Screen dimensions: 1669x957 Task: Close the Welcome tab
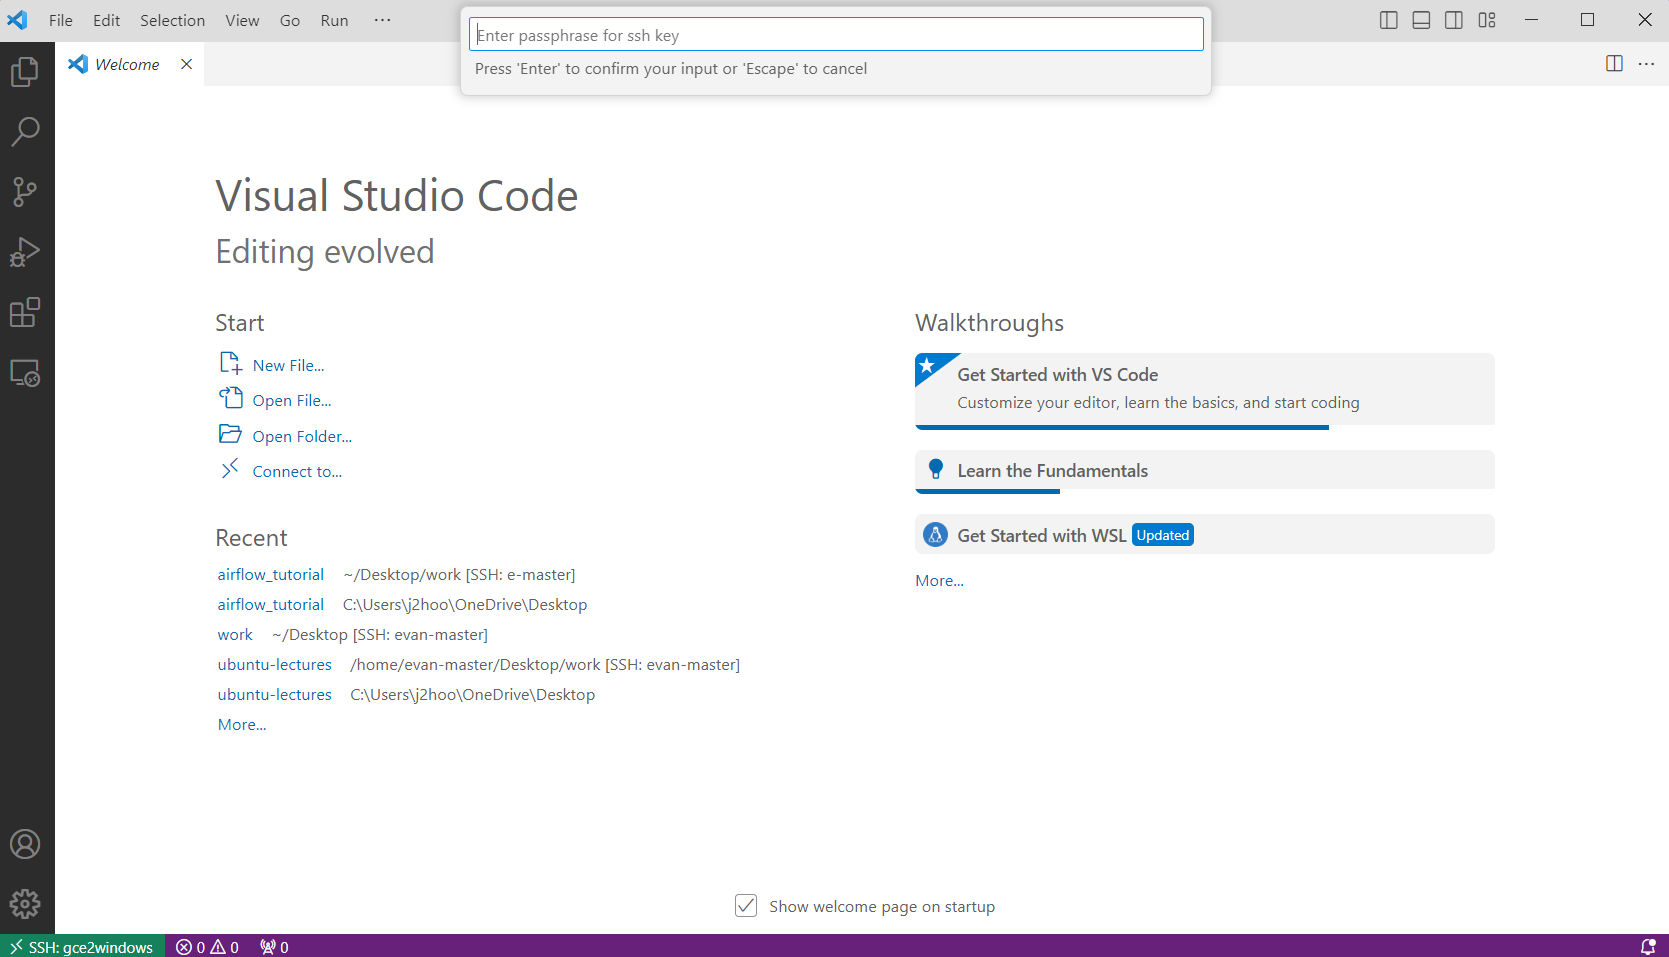tap(186, 64)
